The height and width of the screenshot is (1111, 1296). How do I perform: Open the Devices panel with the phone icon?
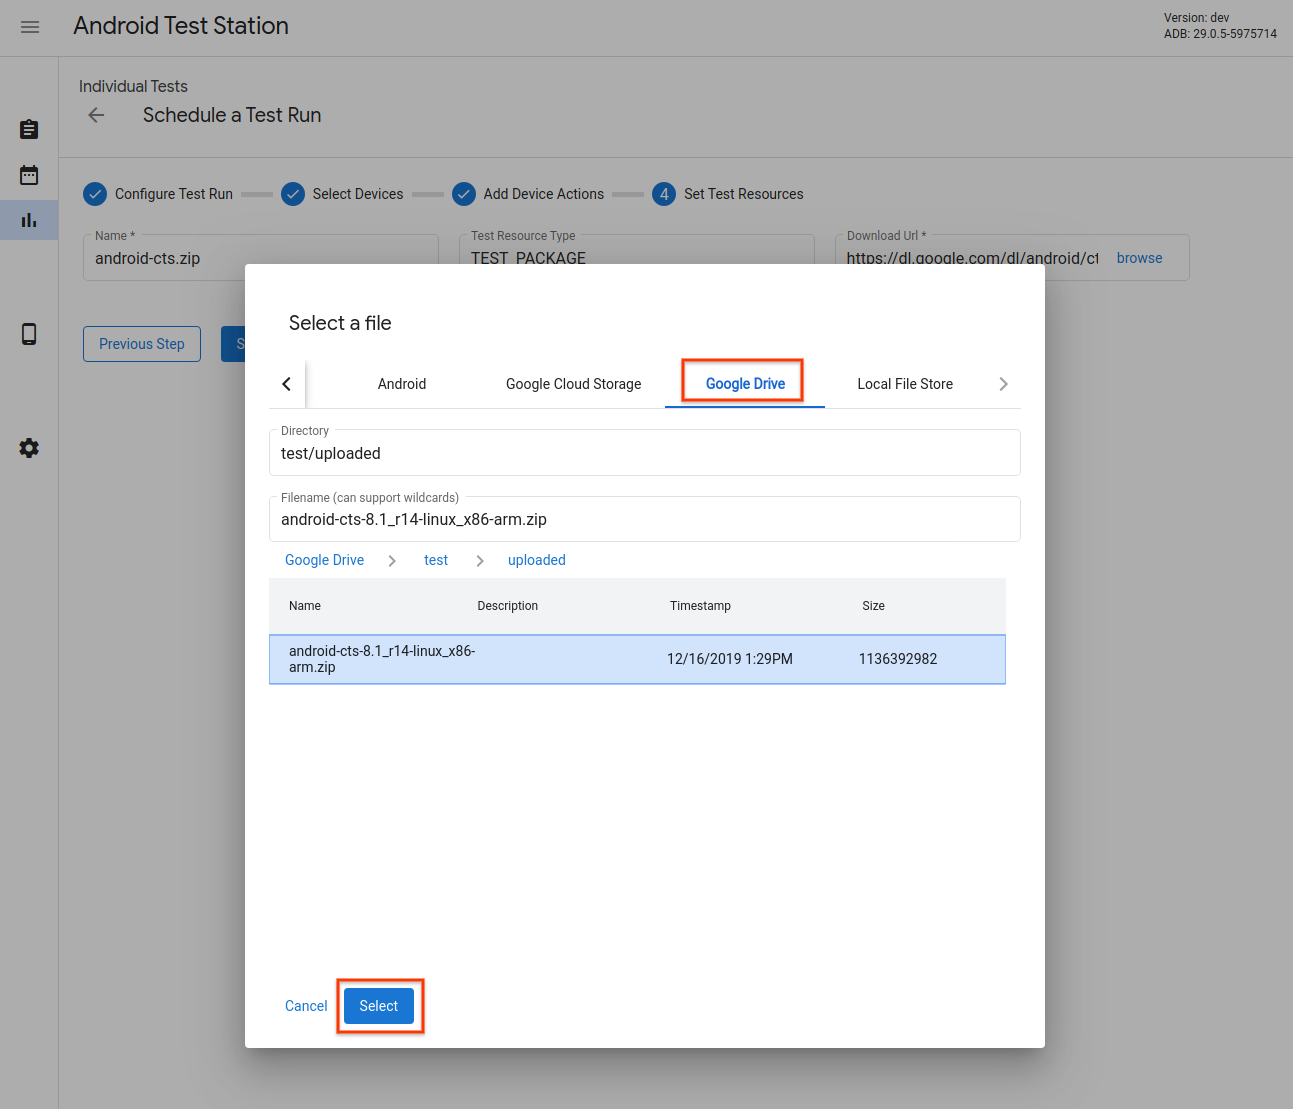click(x=29, y=334)
